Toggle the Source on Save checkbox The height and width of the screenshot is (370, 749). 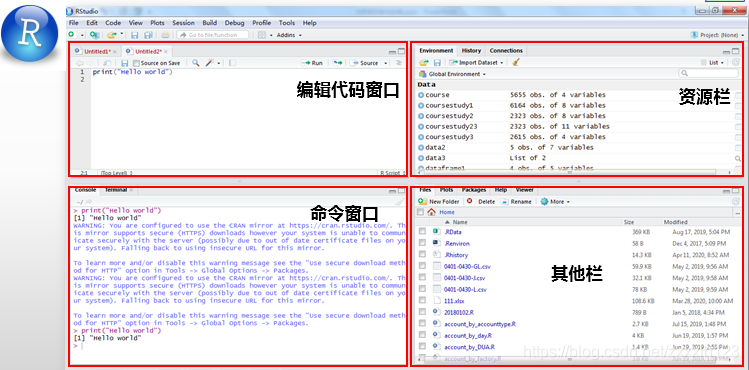coord(136,63)
